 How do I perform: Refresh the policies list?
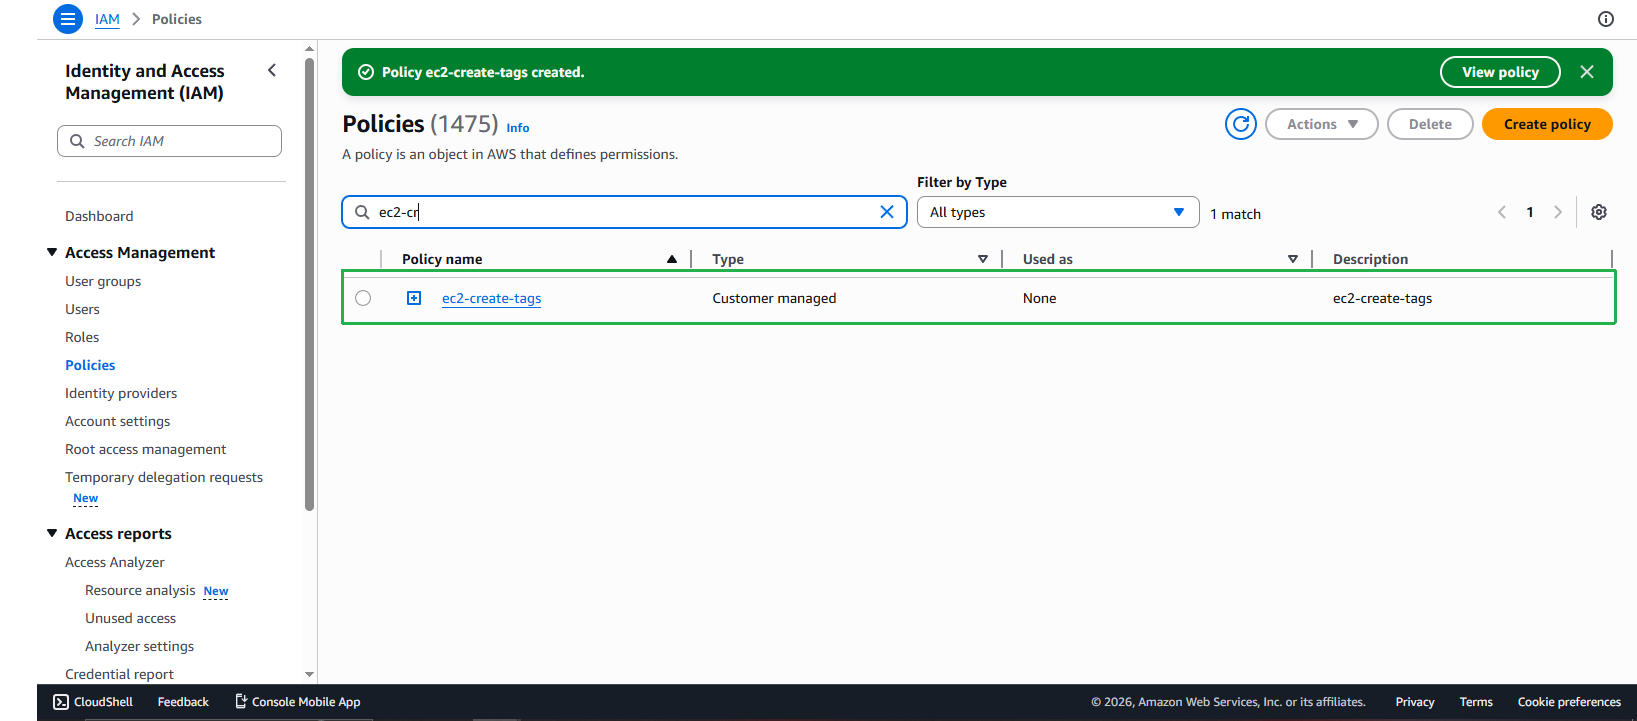(1241, 124)
